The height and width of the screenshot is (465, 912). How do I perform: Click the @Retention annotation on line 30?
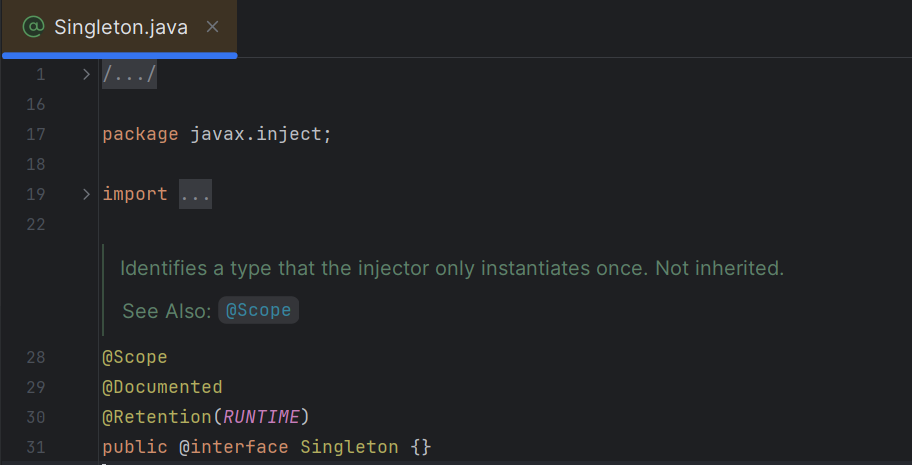tap(156, 417)
